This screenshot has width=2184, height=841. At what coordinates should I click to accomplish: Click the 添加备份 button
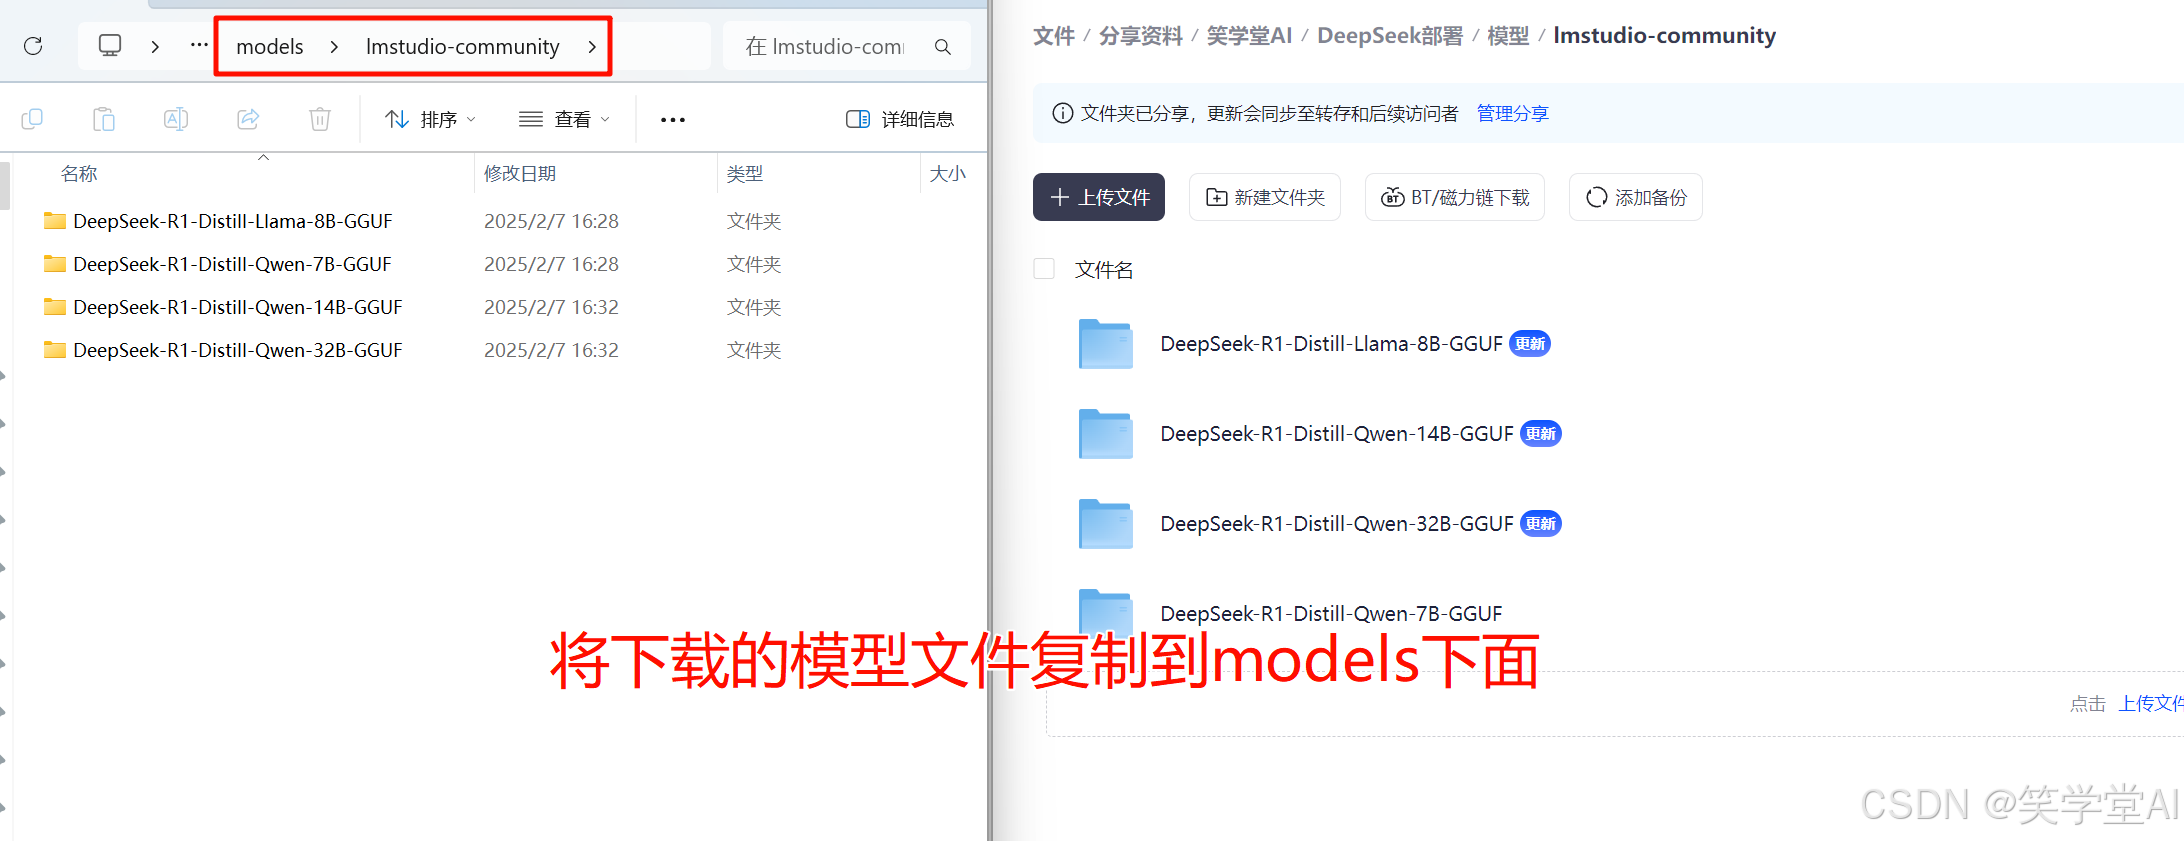(1636, 197)
